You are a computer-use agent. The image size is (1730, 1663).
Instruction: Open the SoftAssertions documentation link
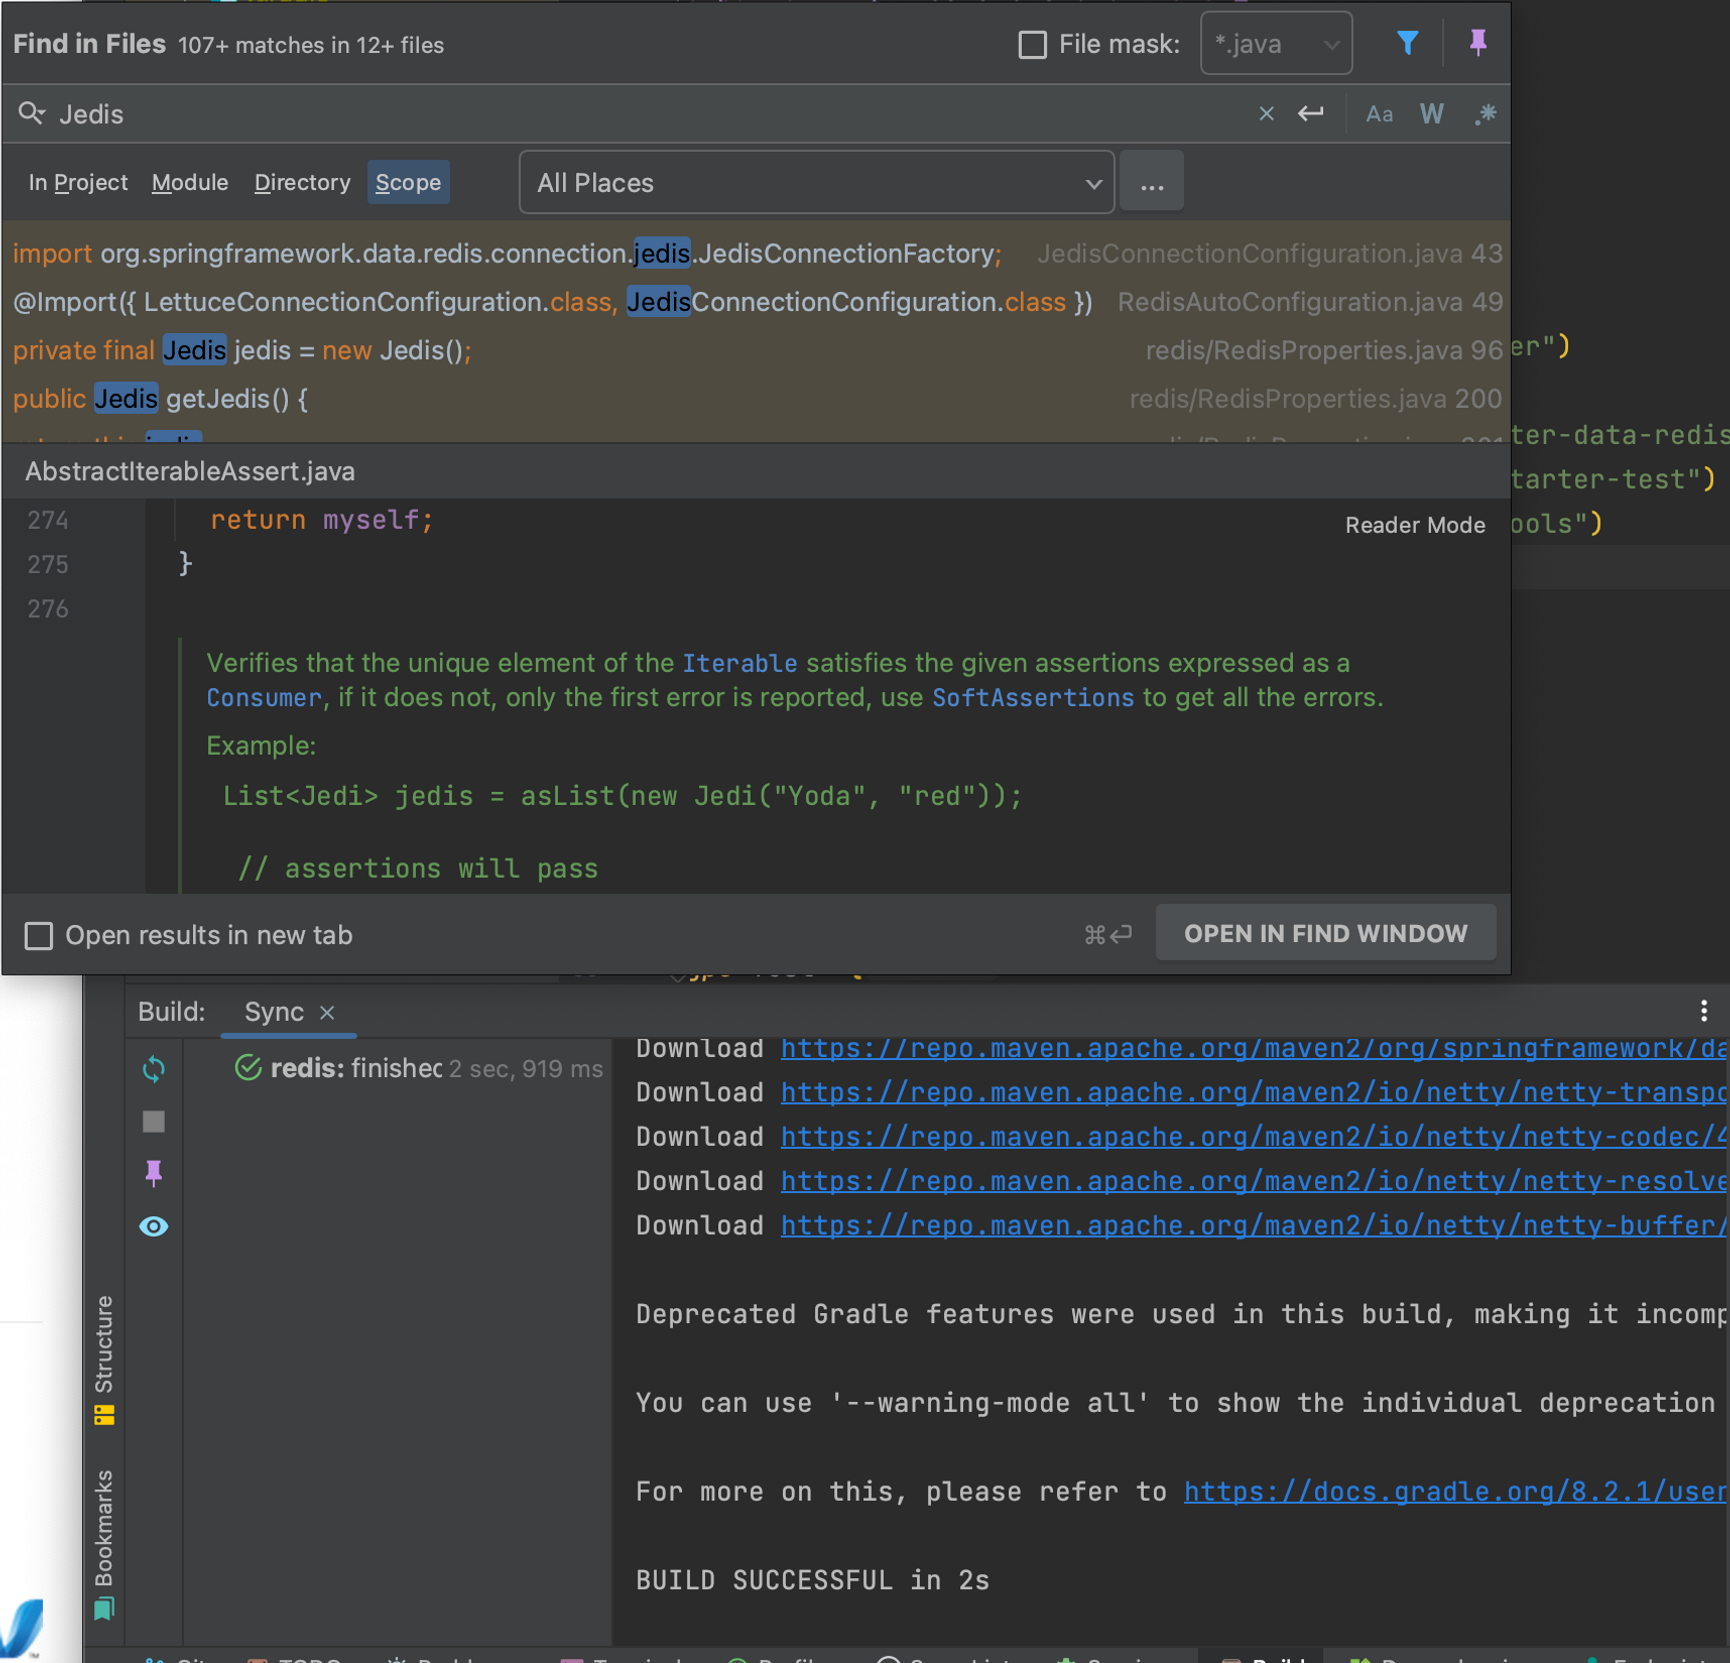1033,698
